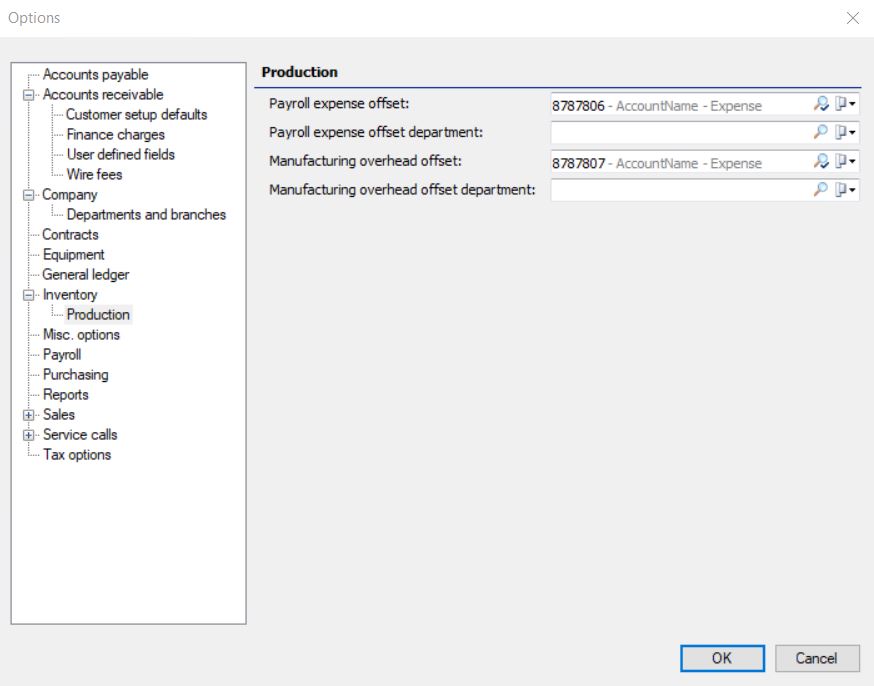
Task: Open flag dropdown for Manufacturing overhead offset department
Action: pos(845,189)
